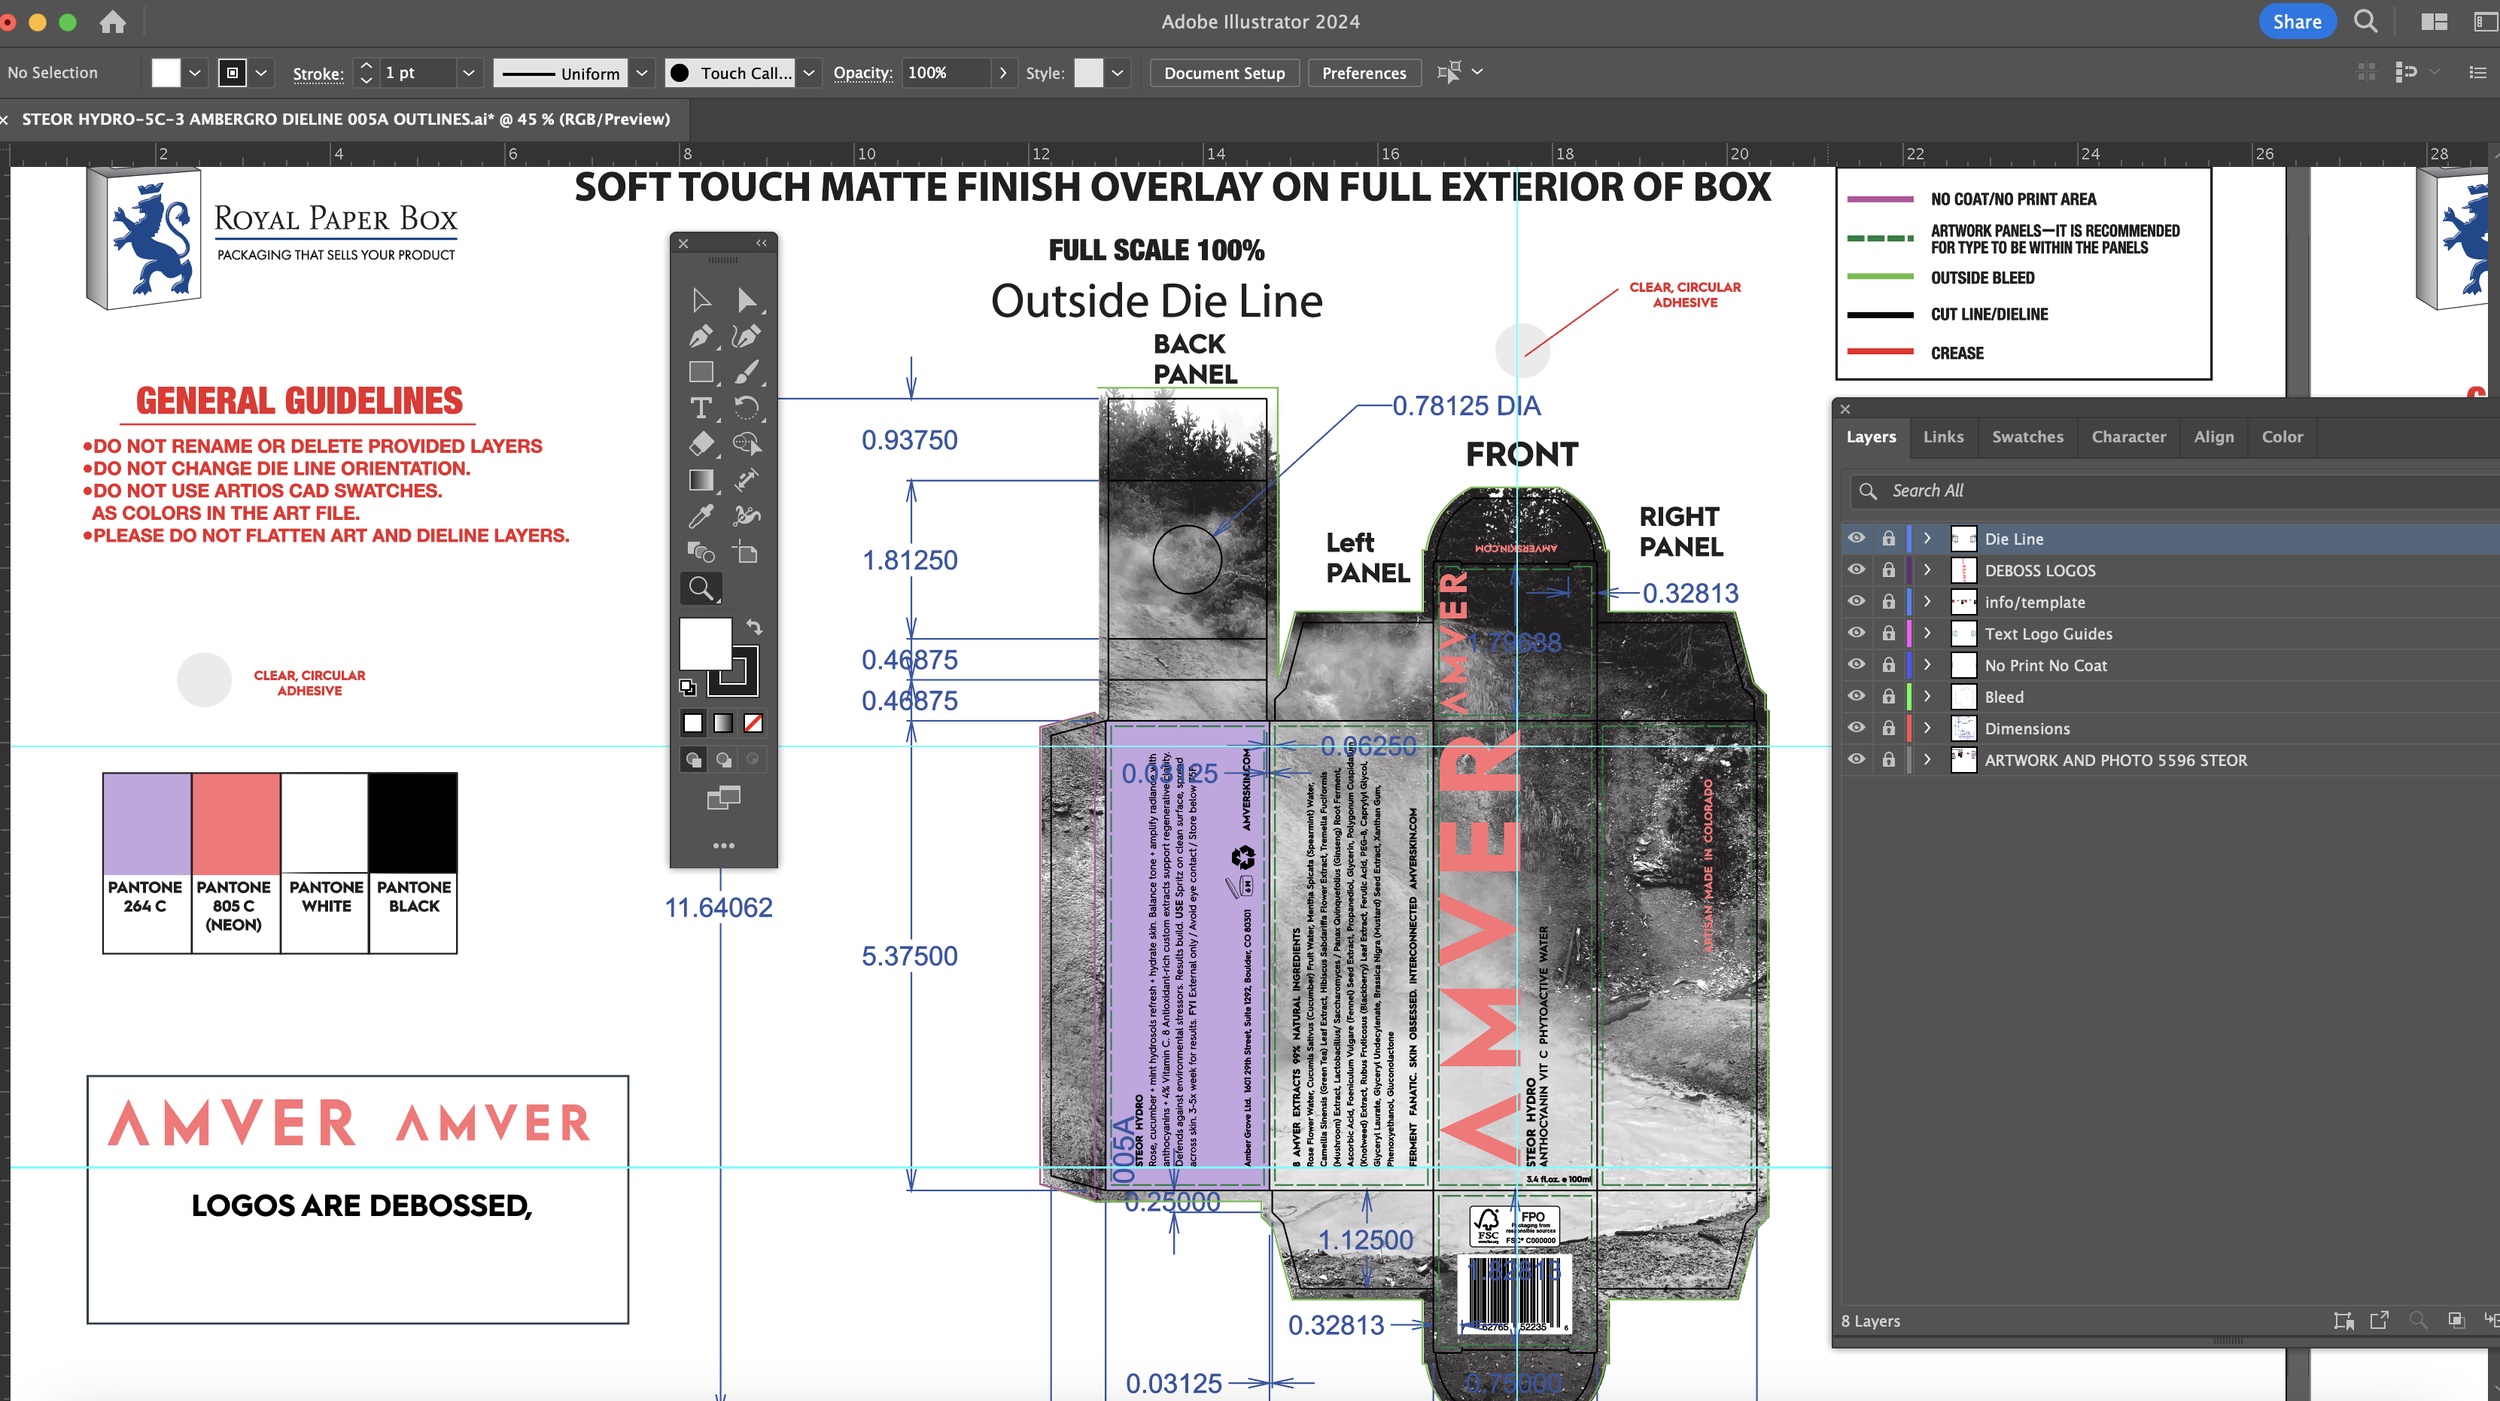Image resolution: width=2500 pixels, height=1401 pixels.
Task: Open the Align tab
Action: [2214, 437]
